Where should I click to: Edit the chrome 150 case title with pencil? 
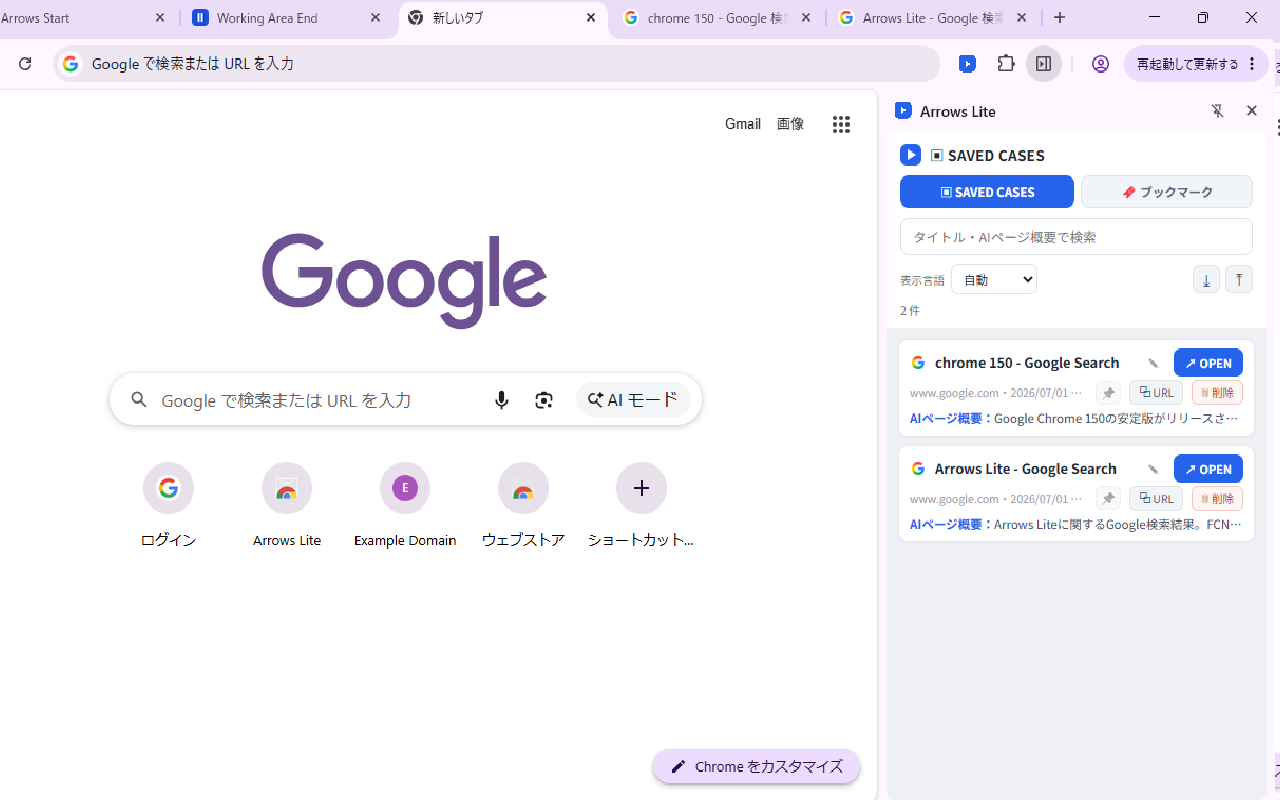(1153, 364)
